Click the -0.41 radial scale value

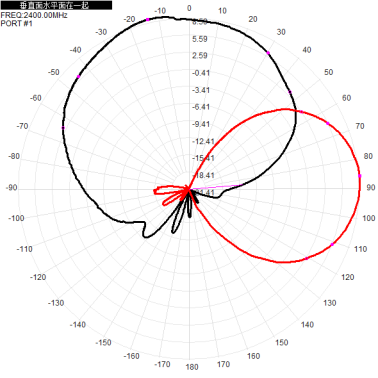[201, 73]
